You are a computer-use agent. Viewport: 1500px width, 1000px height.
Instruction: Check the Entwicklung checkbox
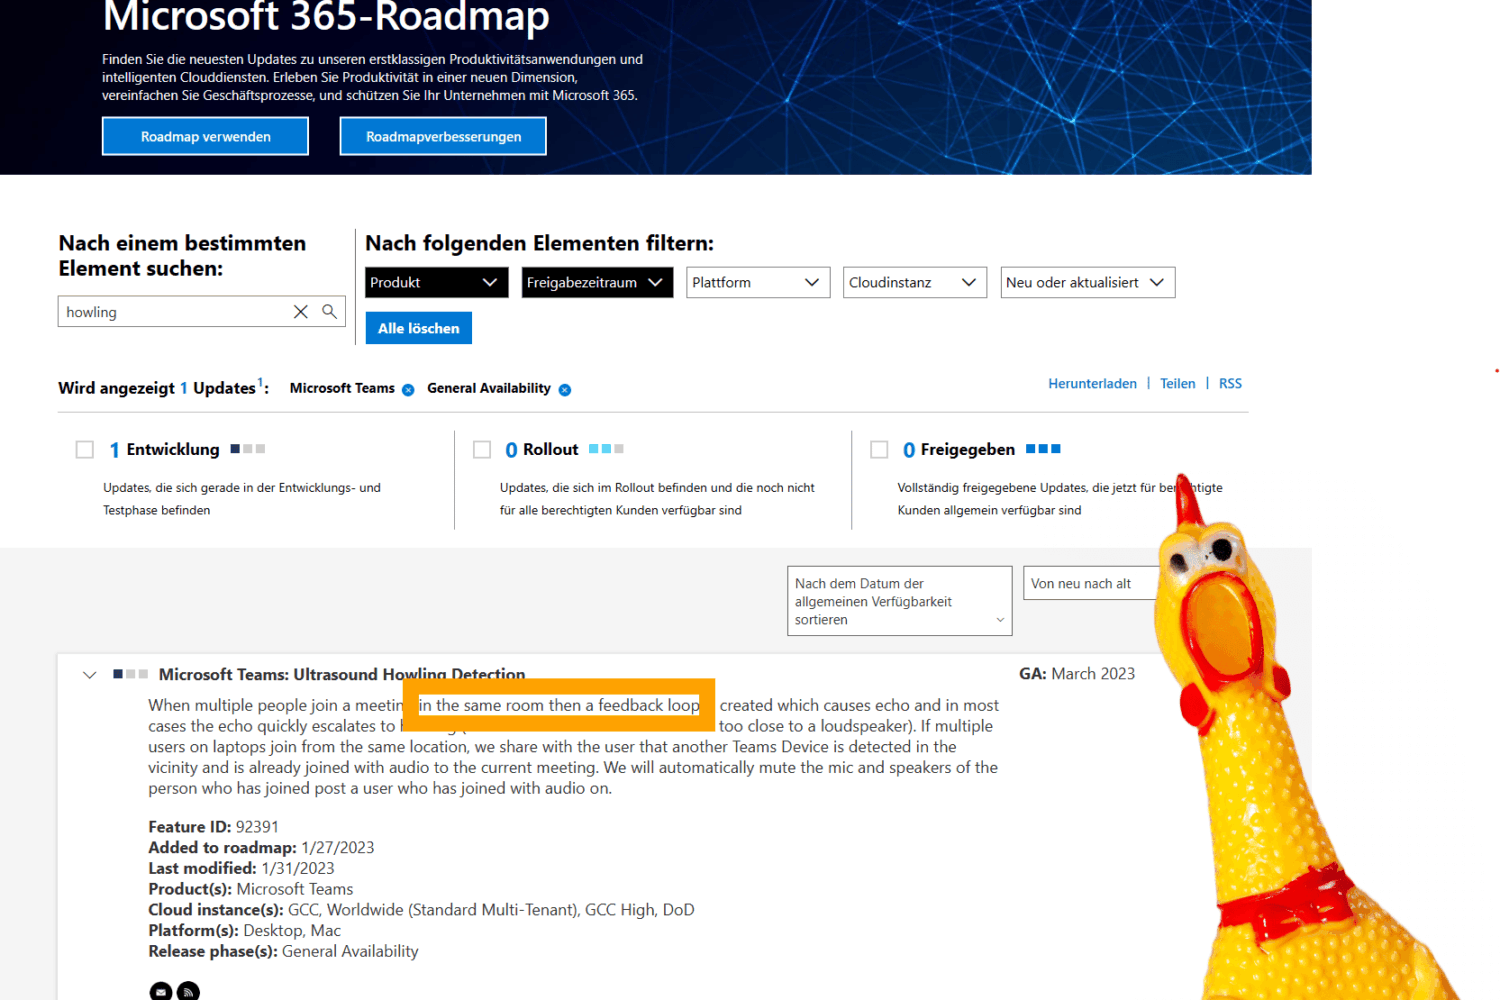pos(85,450)
